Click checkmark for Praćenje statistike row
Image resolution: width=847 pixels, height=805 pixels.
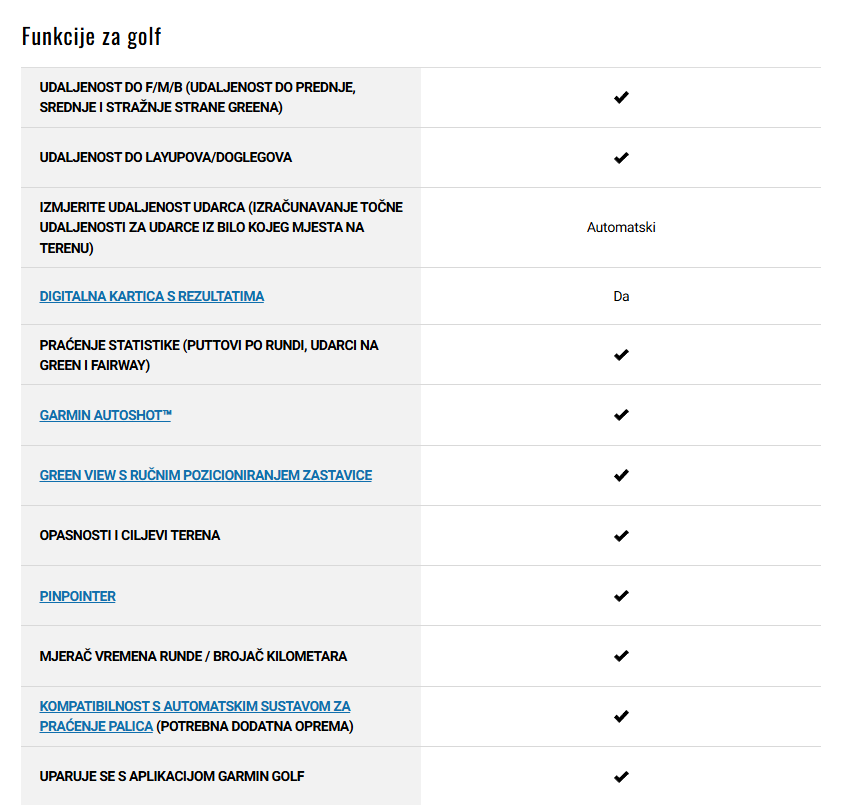pos(621,355)
